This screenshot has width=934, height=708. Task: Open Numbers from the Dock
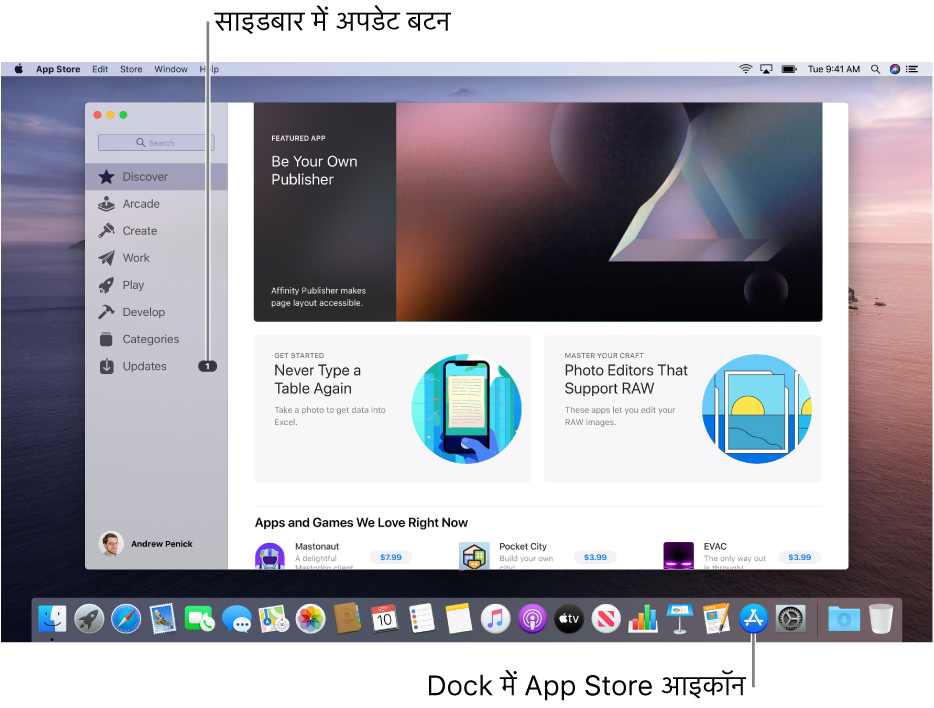643,619
